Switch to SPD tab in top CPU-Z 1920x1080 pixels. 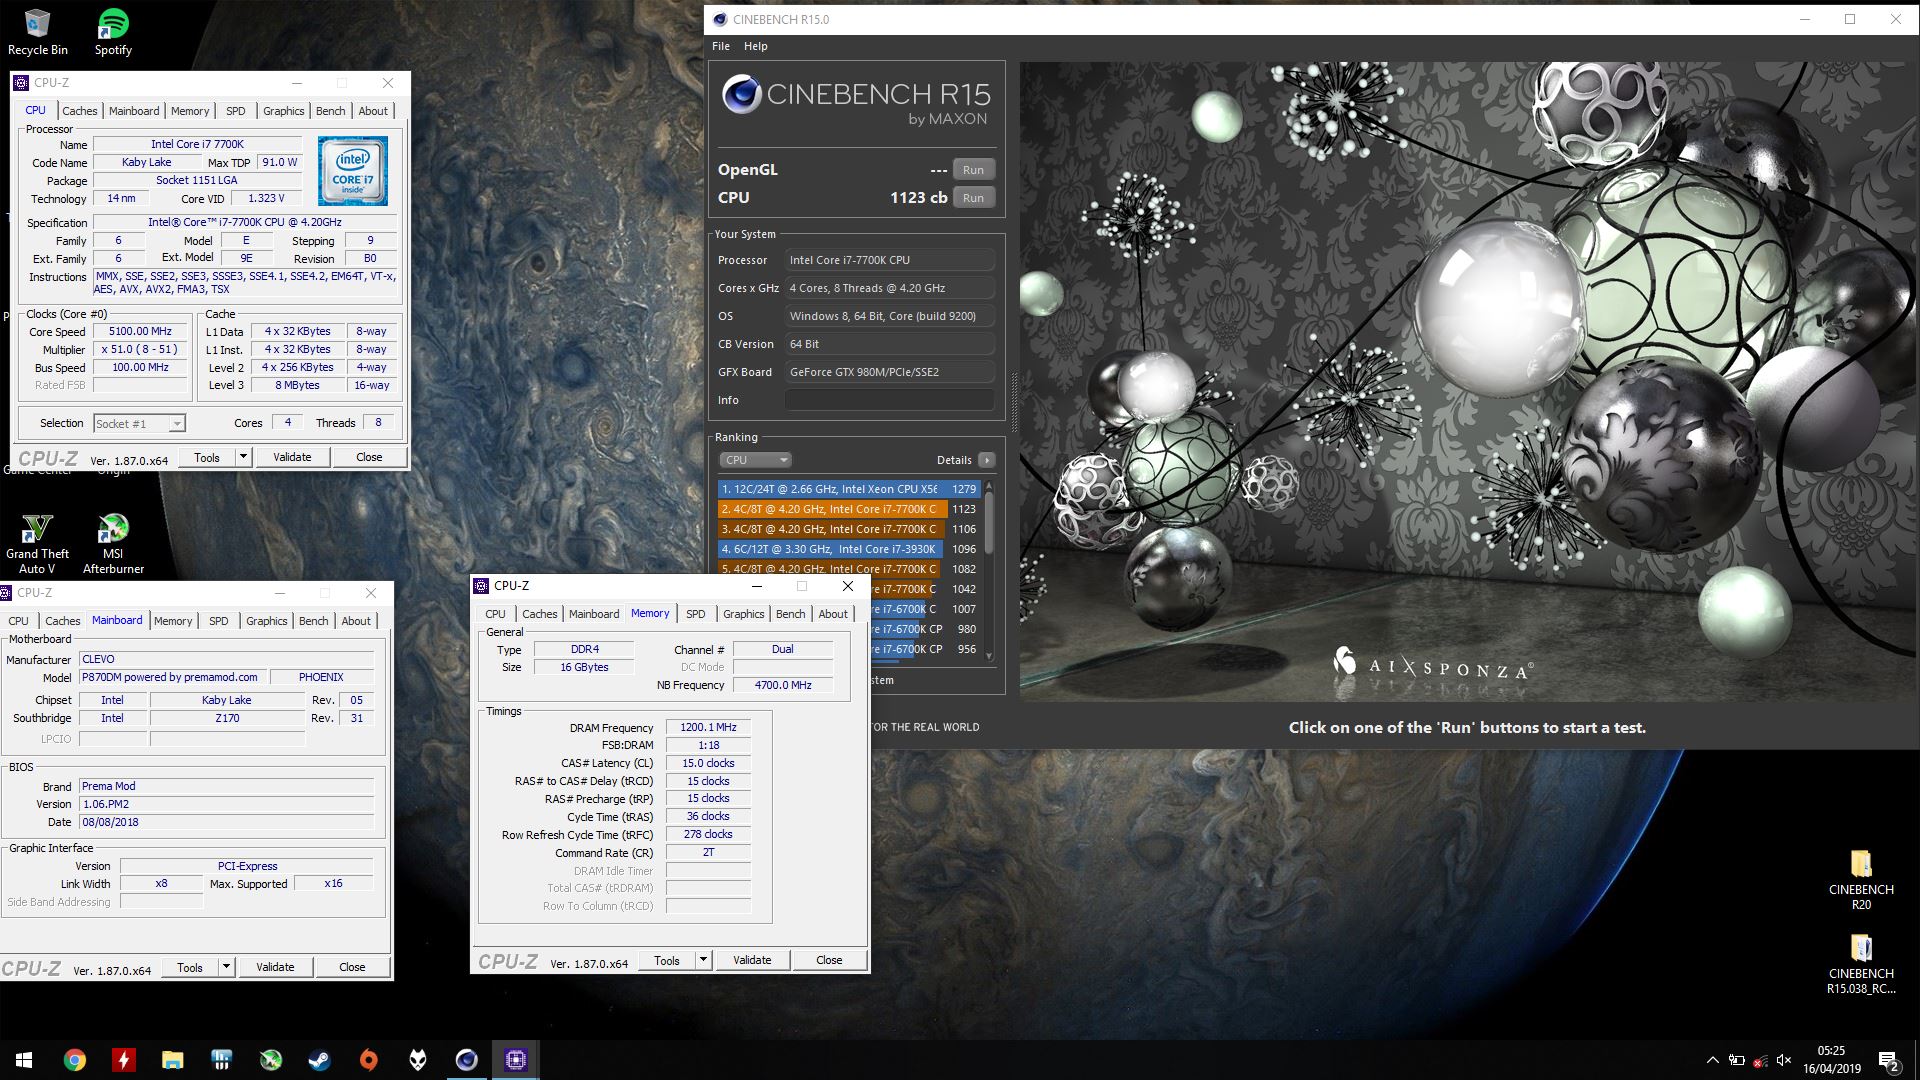[235, 111]
